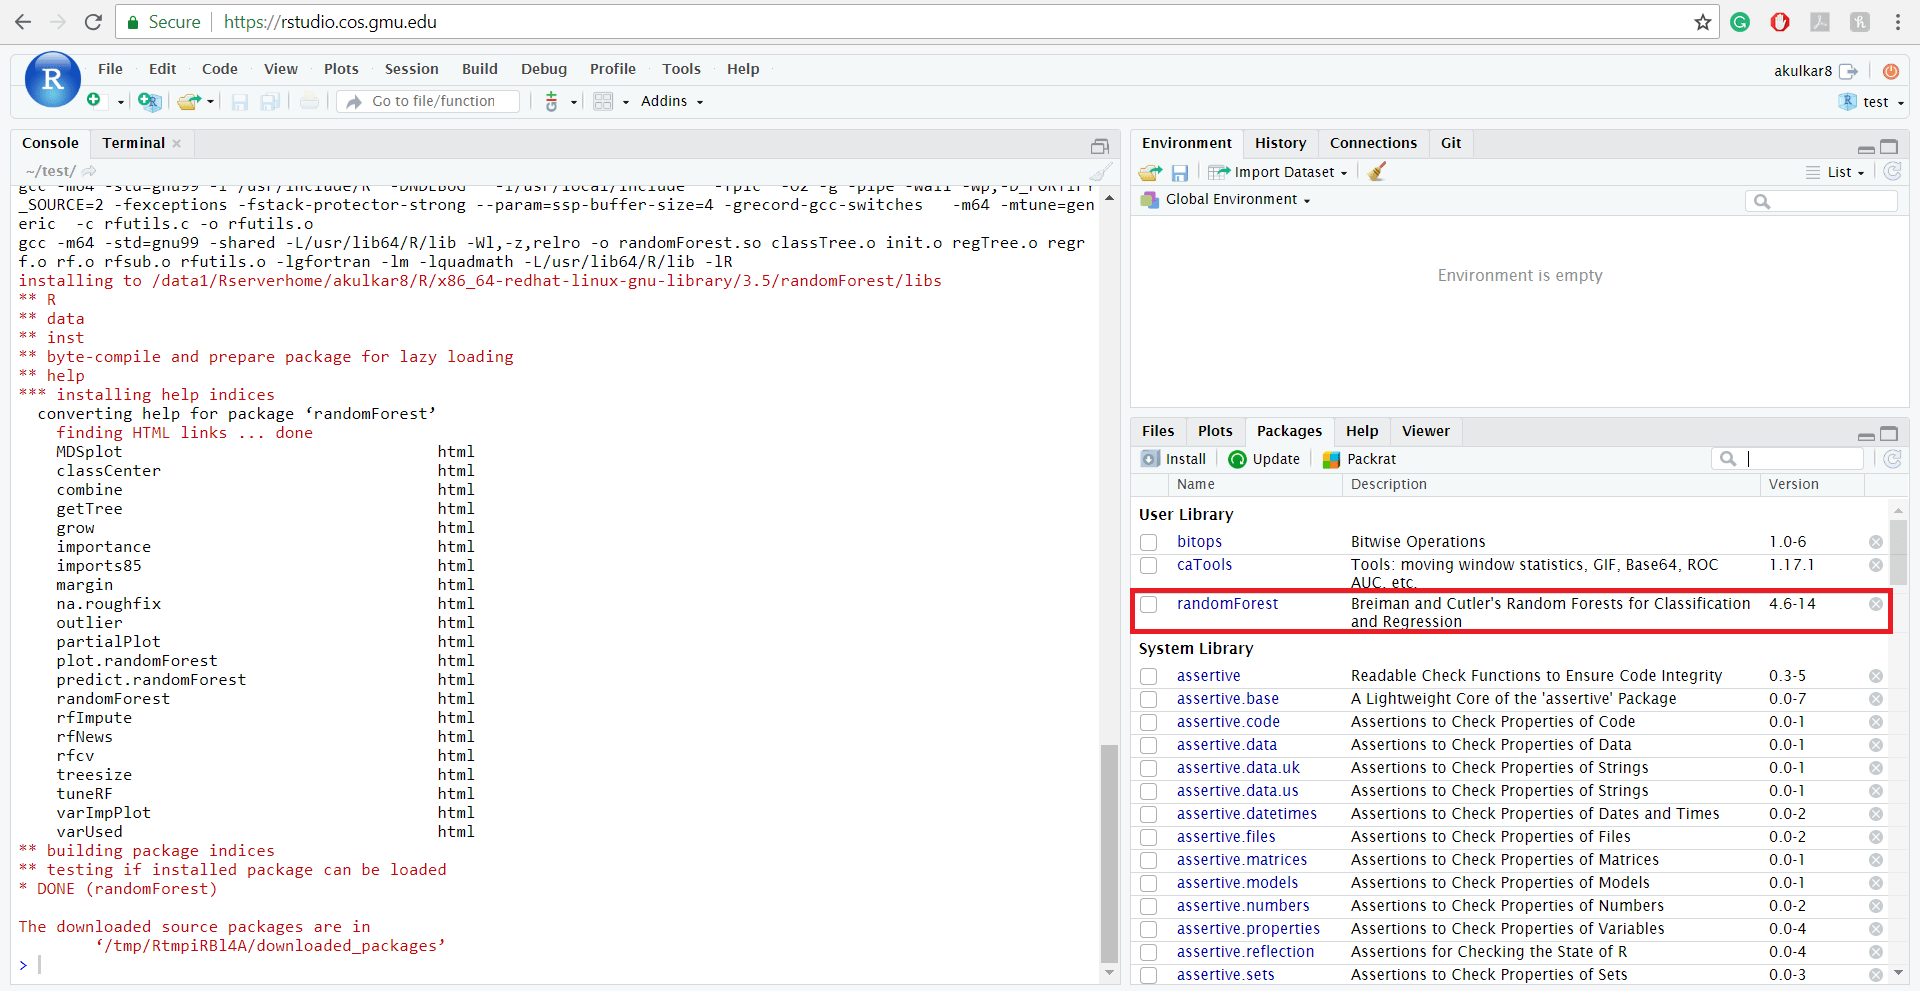1920x991 pixels.
Task: Clear the workspace with the broom icon
Action: 1376,171
